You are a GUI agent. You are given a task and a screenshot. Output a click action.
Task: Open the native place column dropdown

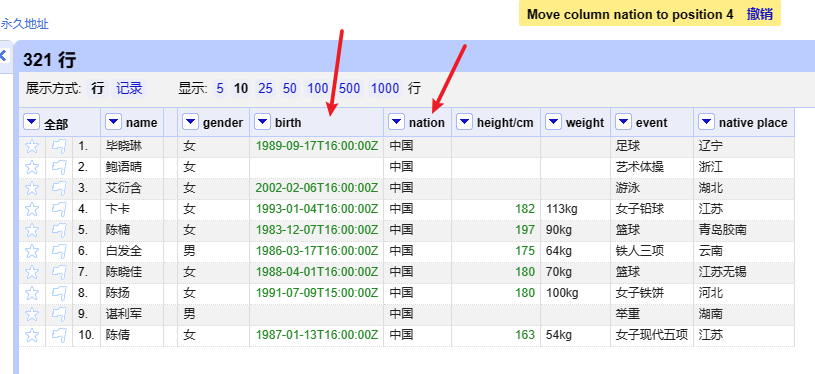coord(706,122)
